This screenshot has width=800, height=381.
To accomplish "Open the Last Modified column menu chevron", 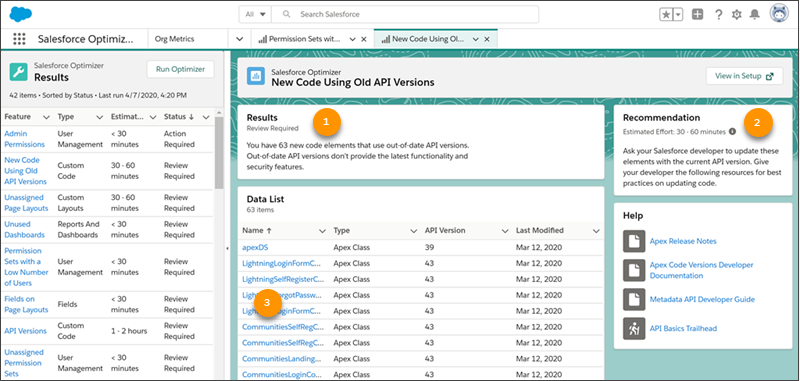I will tap(596, 231).
